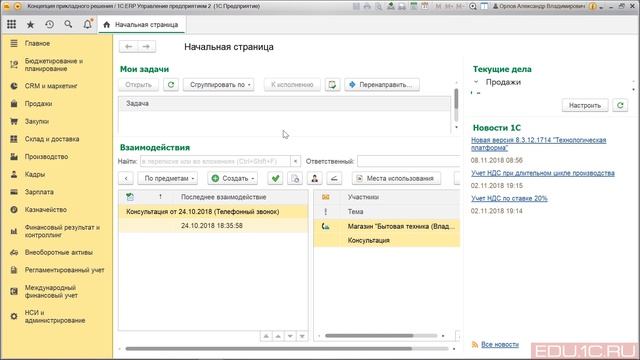Open the CRM и маркетинг section

(51, 86)
